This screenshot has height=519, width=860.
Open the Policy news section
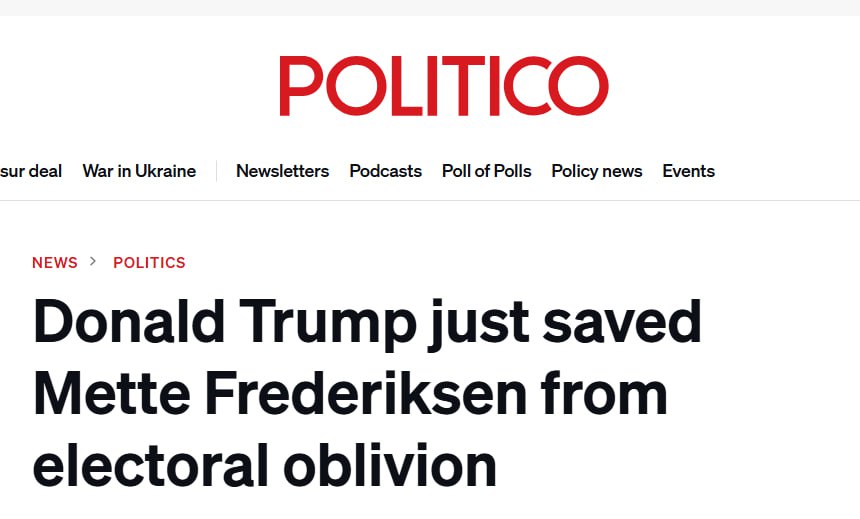(596, 171)
